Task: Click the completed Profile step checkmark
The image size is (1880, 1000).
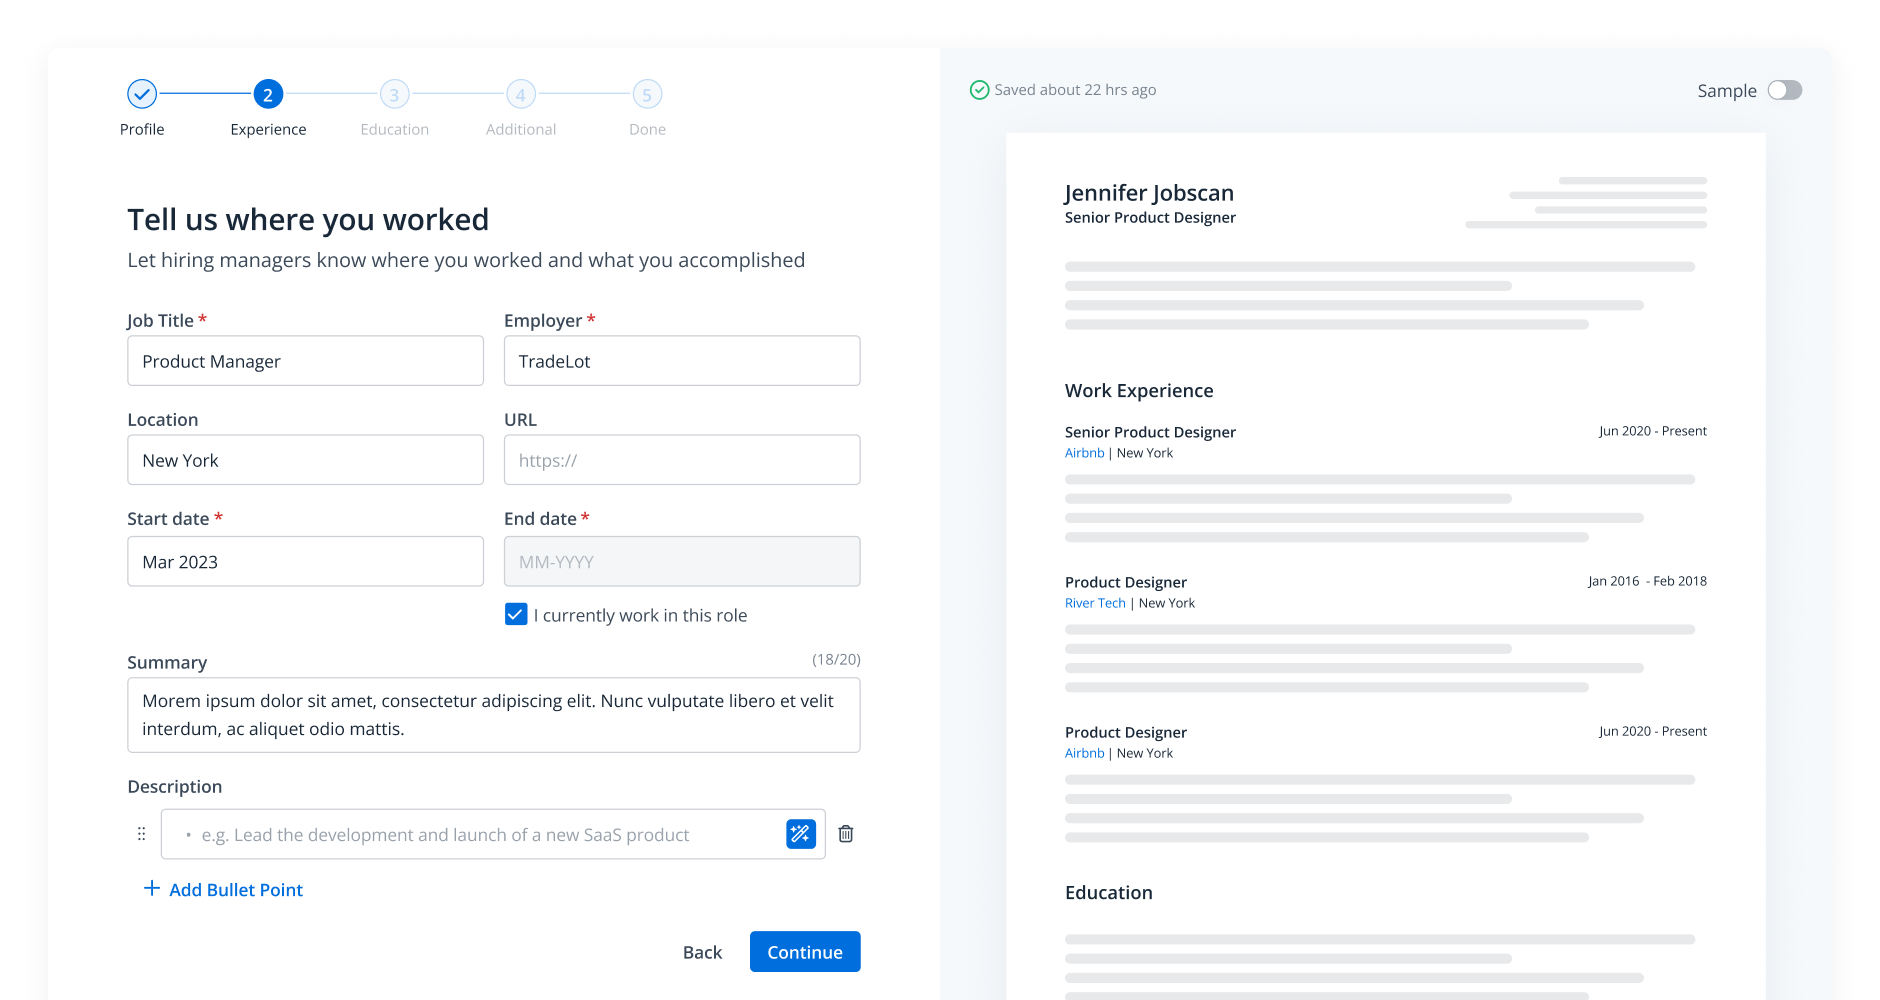Action: click(x=142, y=94)
